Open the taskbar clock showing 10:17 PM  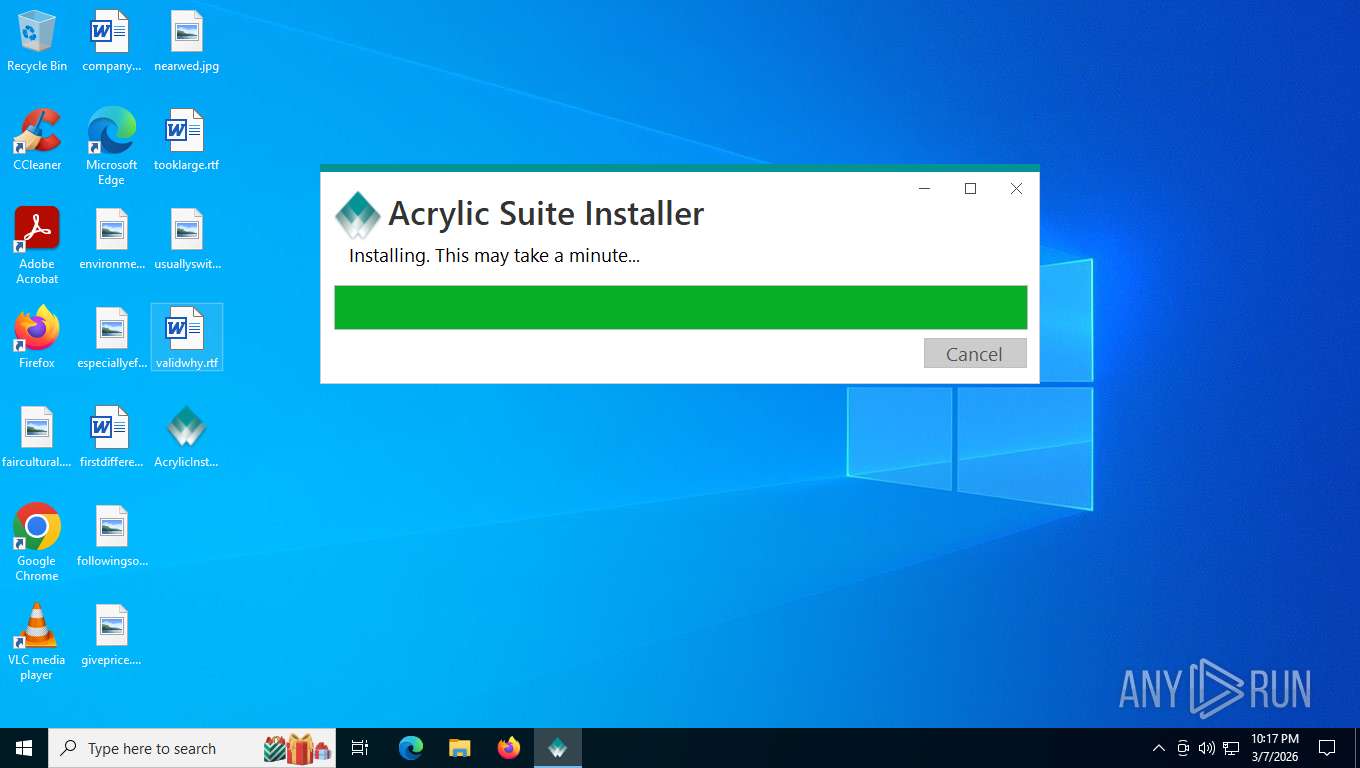(x=1275, y=748)
